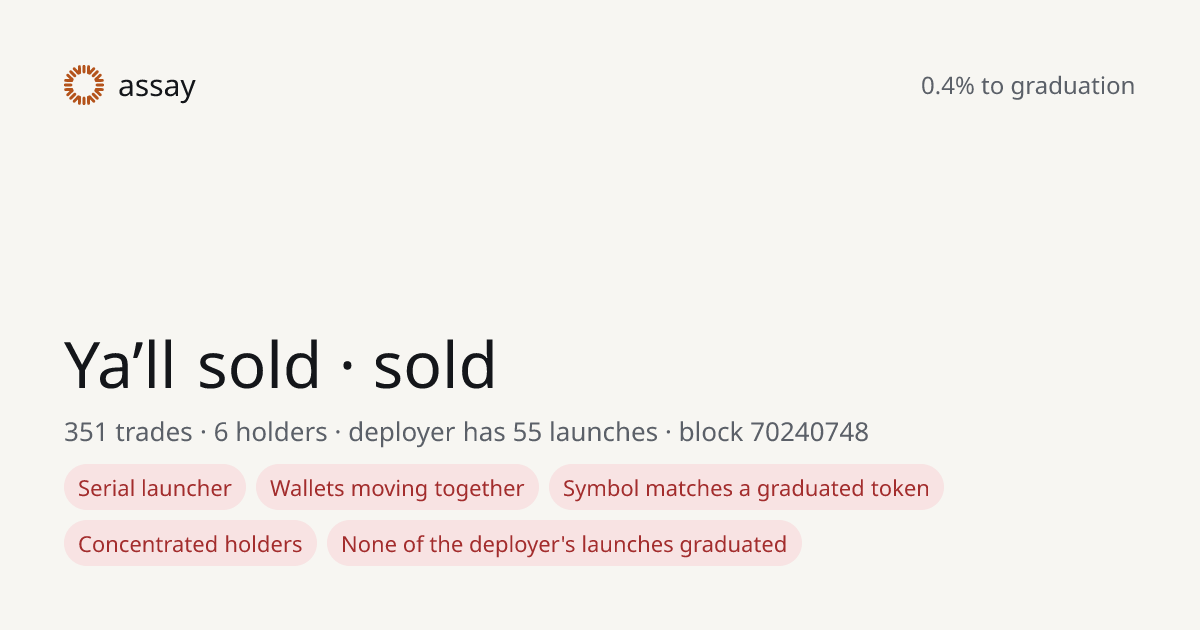The width and height of the screenshot is (1200, 630).
Task: Select the Serial launcher tag
Action: click(x=155, y=488)
